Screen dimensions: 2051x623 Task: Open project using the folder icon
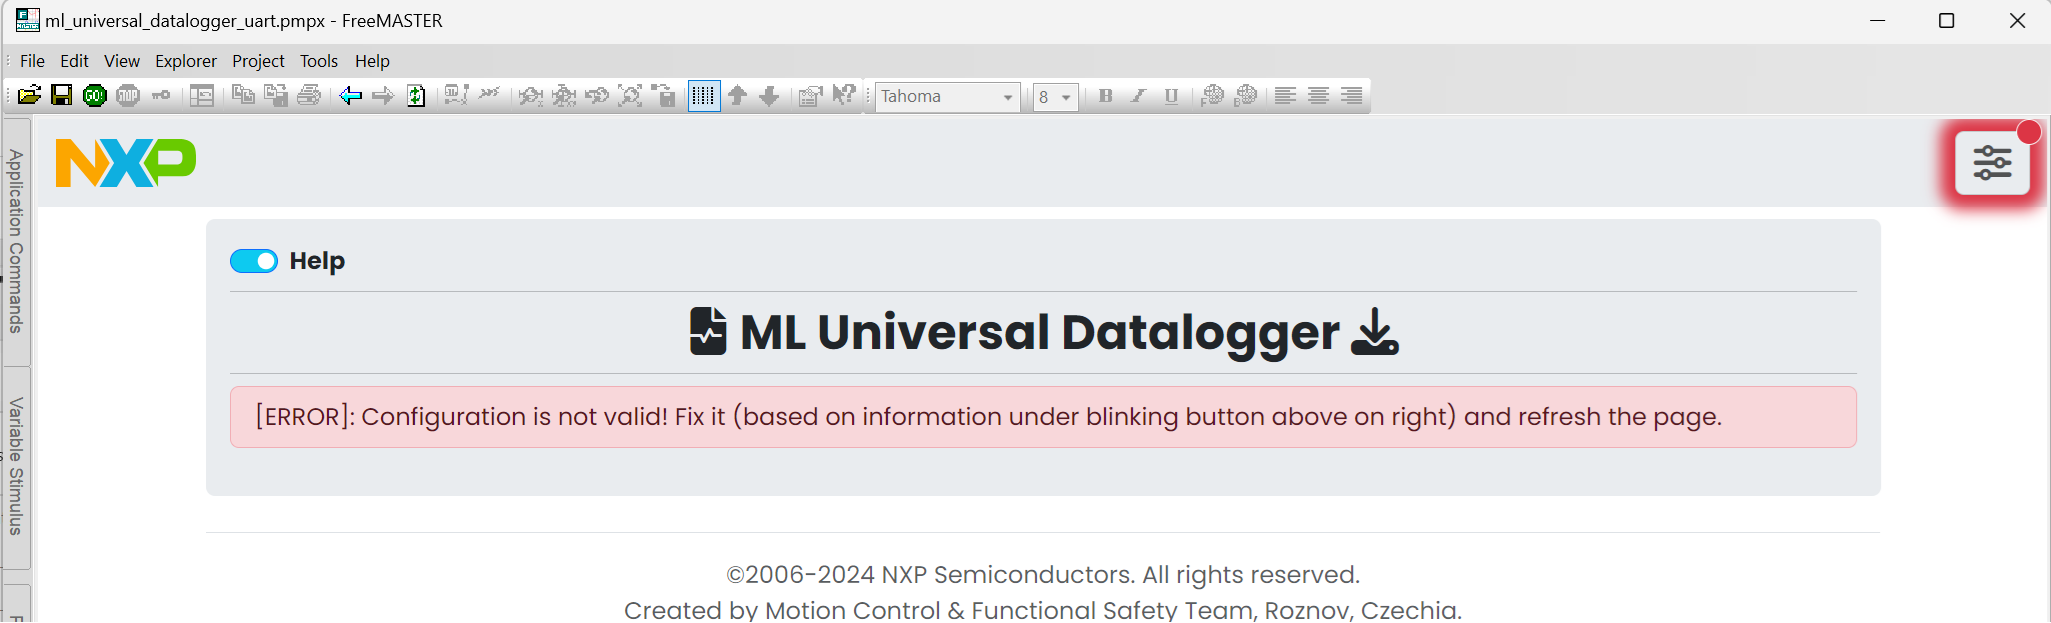(x=30, y=96)
